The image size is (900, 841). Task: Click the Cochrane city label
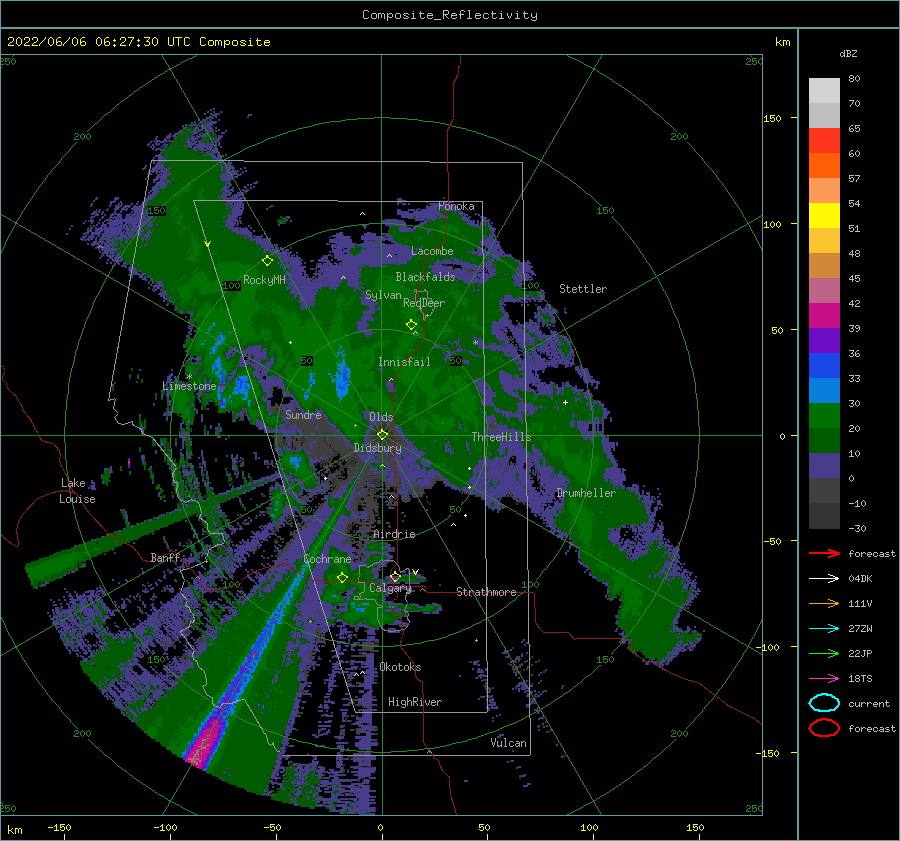(327, 559)
